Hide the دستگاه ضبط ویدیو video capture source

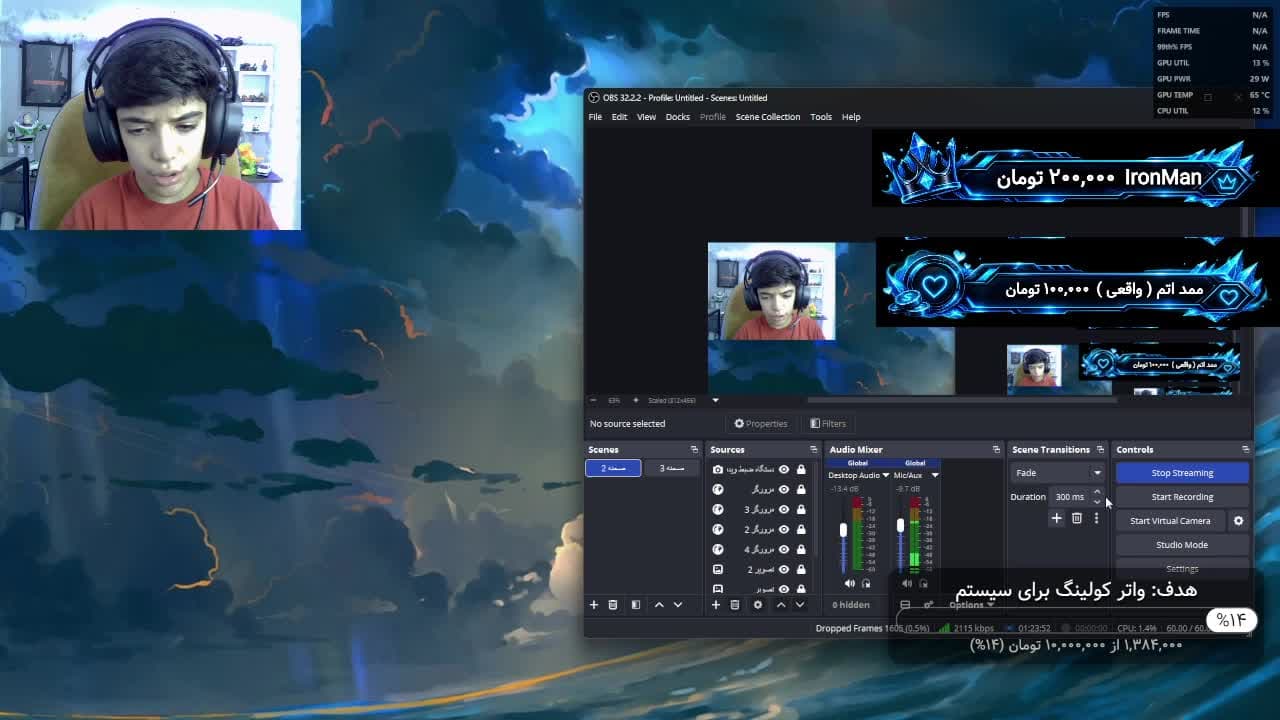[x=784, y=469]
